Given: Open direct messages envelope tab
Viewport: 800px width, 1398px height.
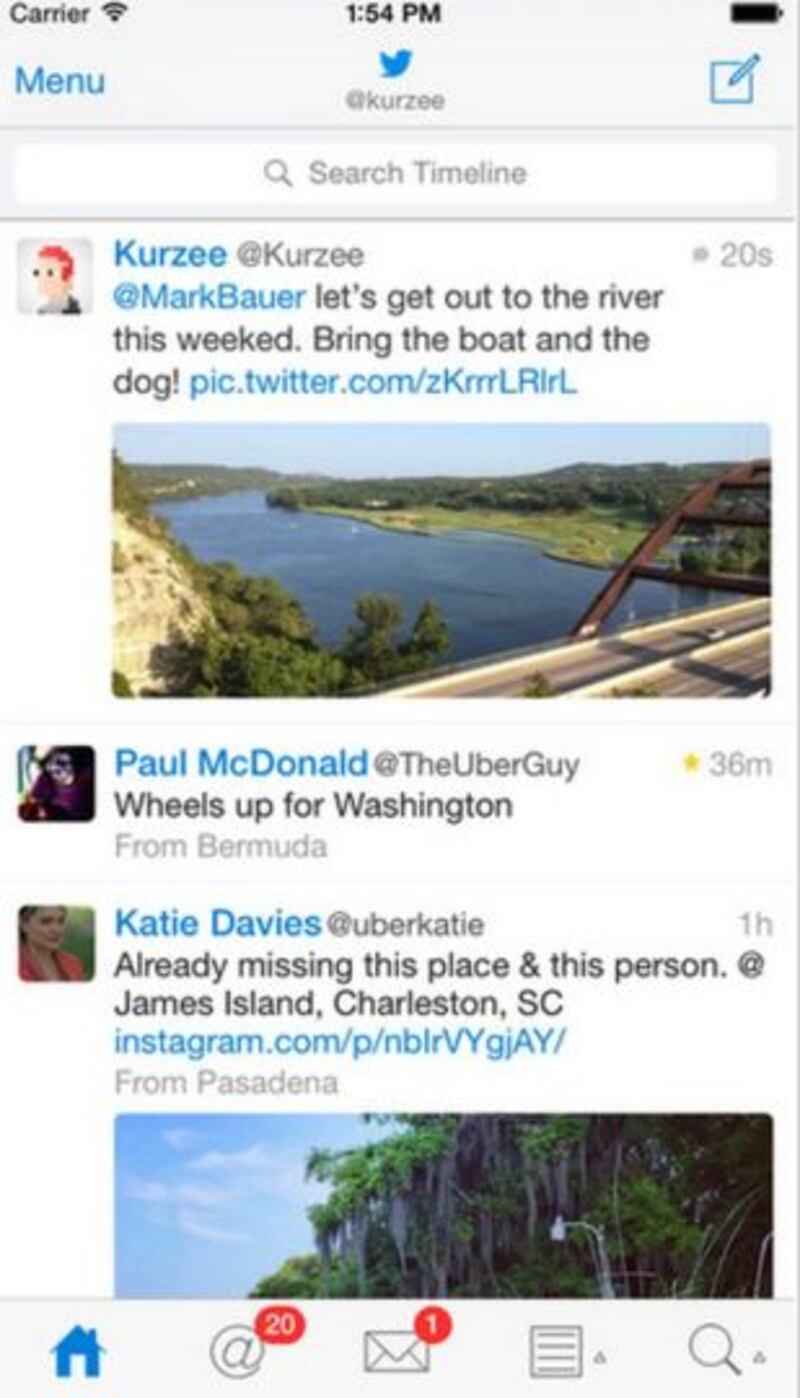Looking at the screenshot, I should pos(397,1352).
